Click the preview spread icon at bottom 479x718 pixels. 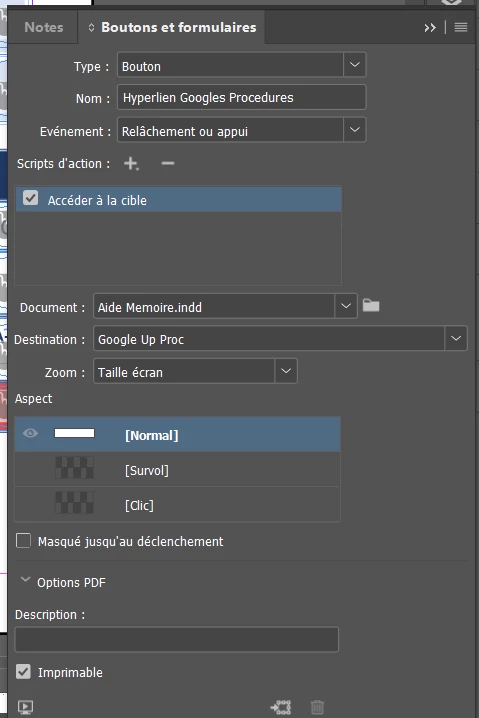(x=25, y=707)
